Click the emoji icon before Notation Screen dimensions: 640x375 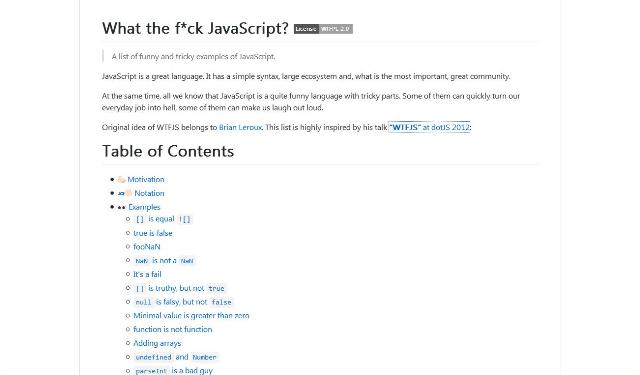[x=124, y=193]
